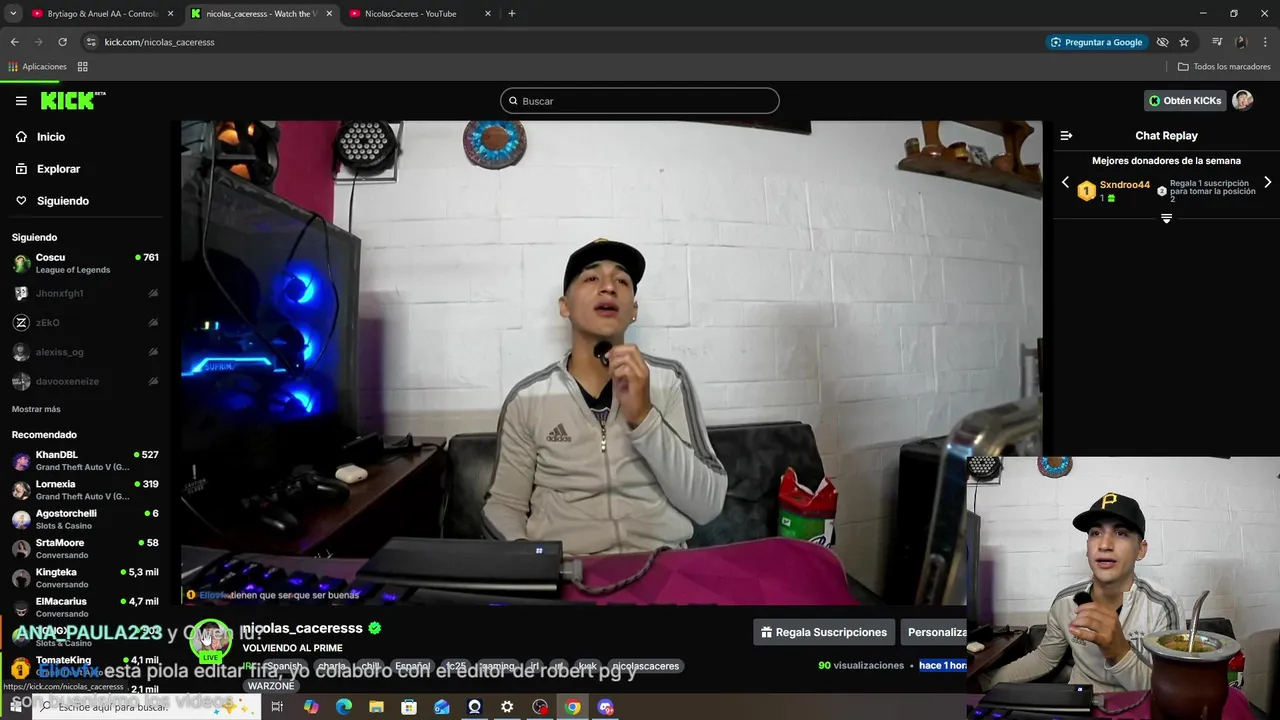The width and height of the screenshot is (1280, 720).
Task: Open Lornexia recommended channel
Action: [x=85, y=490]
